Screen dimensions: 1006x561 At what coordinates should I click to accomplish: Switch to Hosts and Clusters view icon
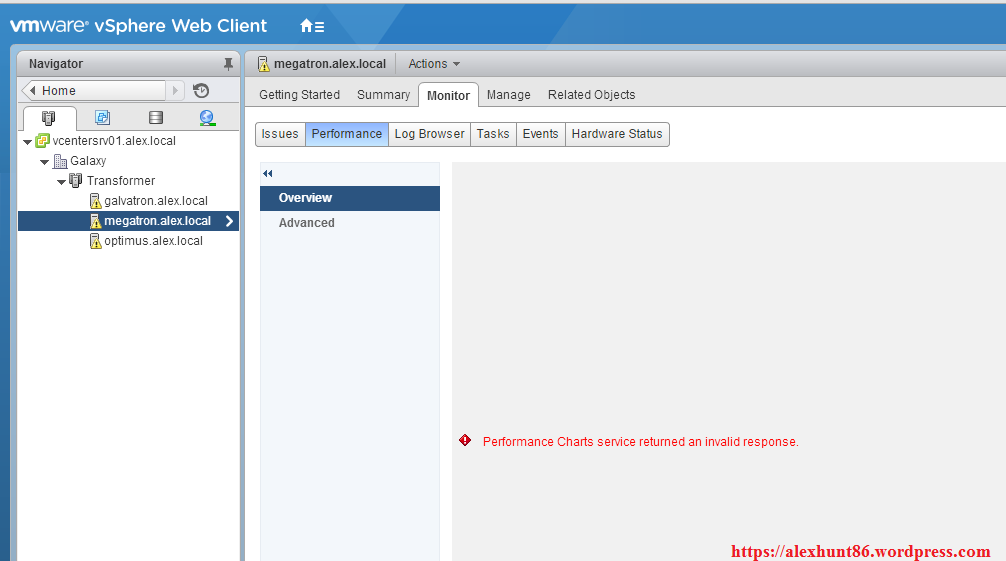pyautogui.click(x=49, y=118)
